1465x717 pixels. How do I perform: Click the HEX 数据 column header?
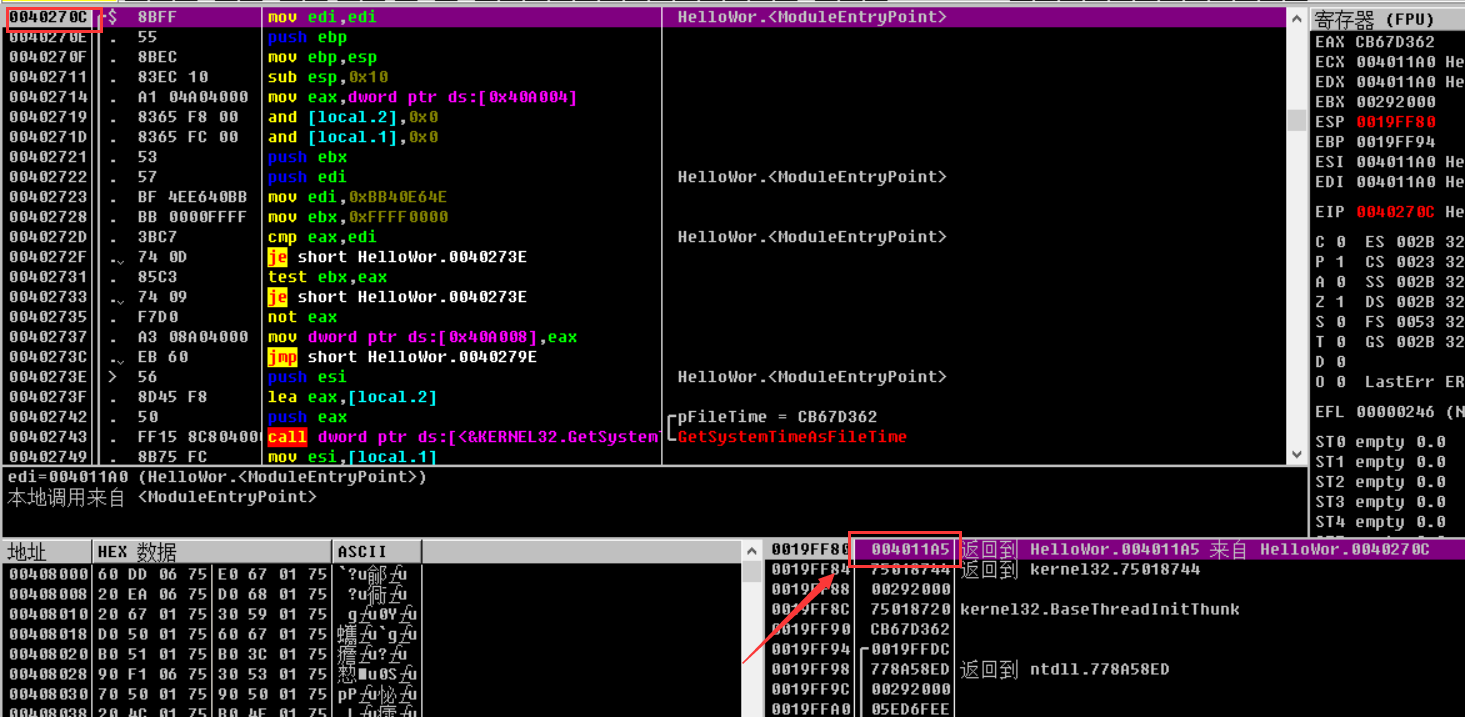coord(212,551)
